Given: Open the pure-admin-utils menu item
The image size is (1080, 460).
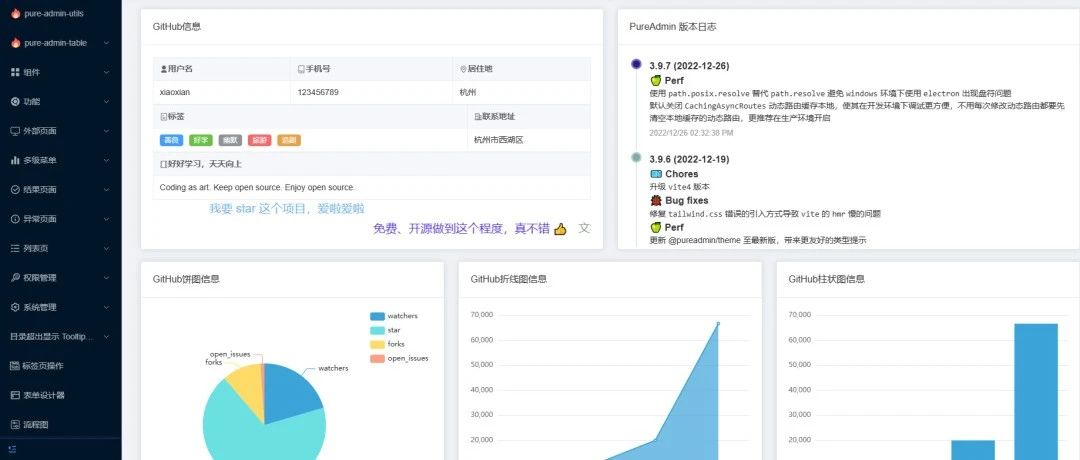Looking at the screenshot, I should point(61,13).
